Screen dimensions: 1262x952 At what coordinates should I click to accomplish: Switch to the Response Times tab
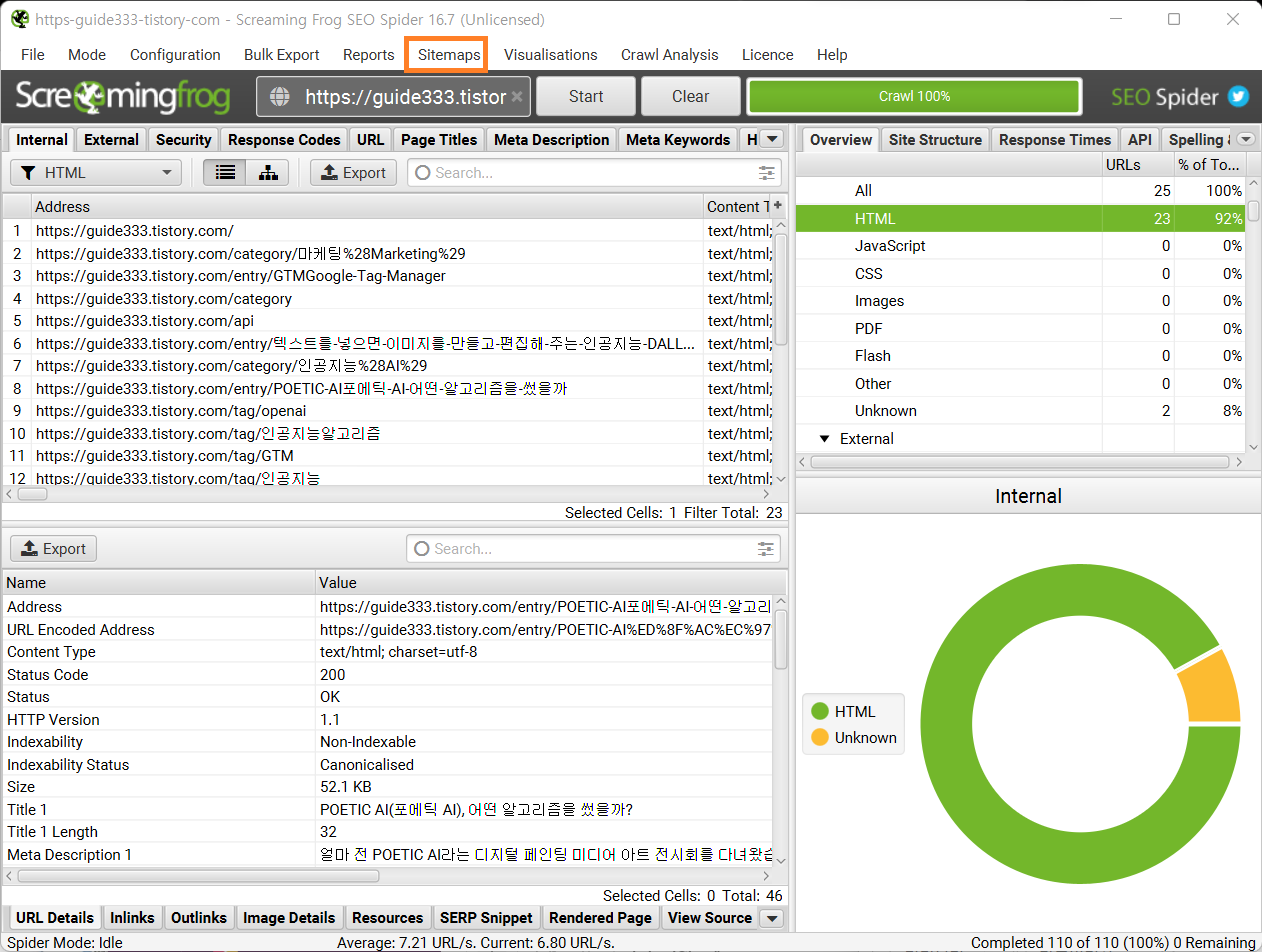pyautogui.click(x=1055, y=140)
